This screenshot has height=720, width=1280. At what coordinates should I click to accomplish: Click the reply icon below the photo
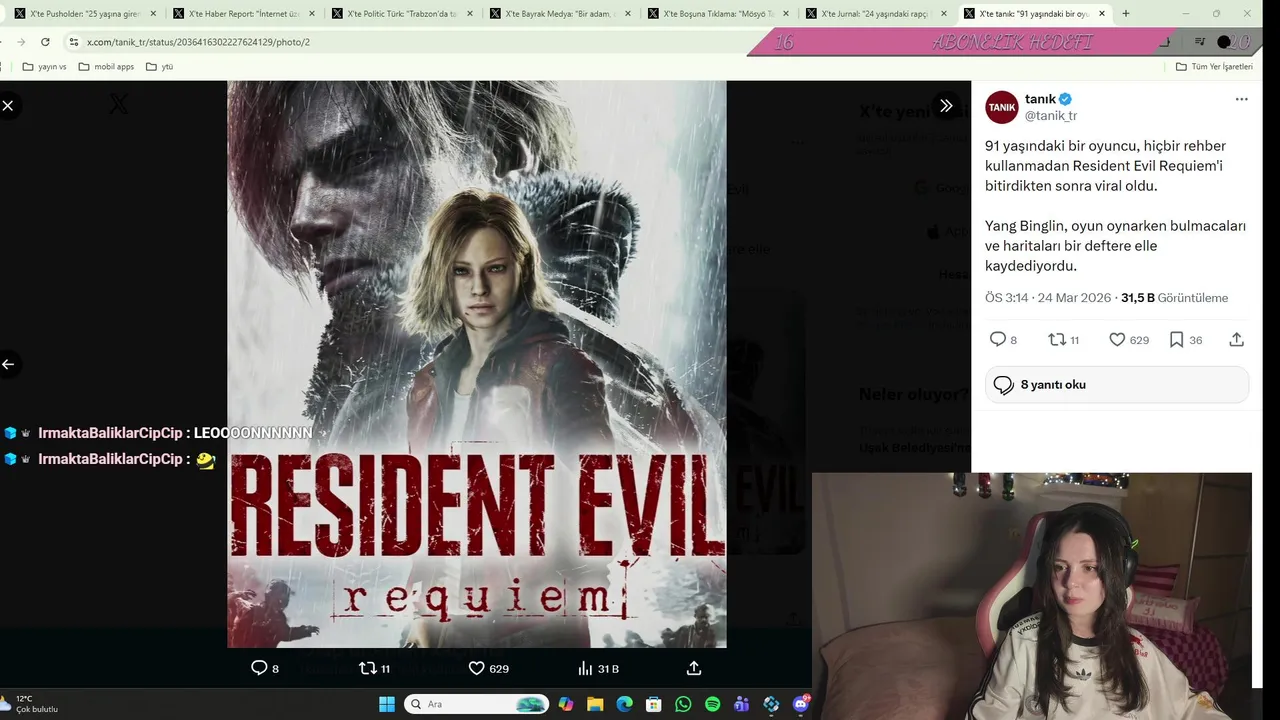click(x=258, y=668)
